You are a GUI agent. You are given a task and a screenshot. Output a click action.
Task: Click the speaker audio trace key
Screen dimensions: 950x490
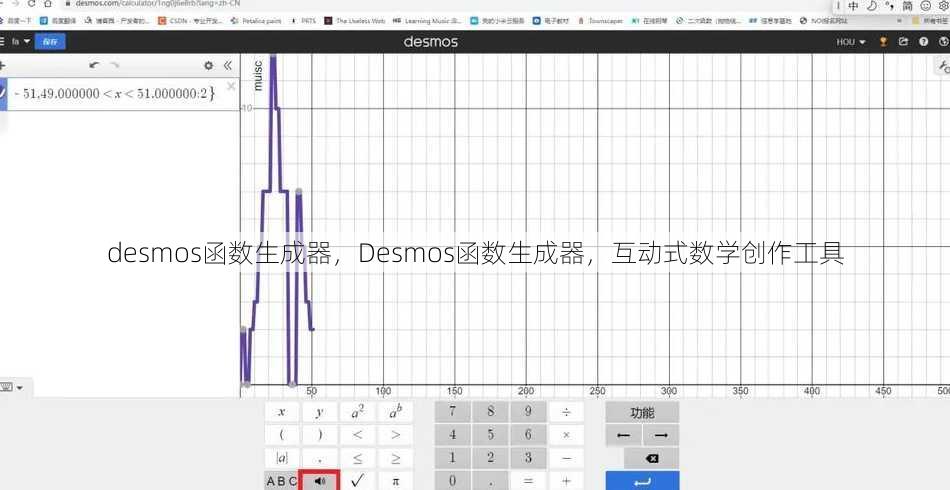[x=319, y=481]
